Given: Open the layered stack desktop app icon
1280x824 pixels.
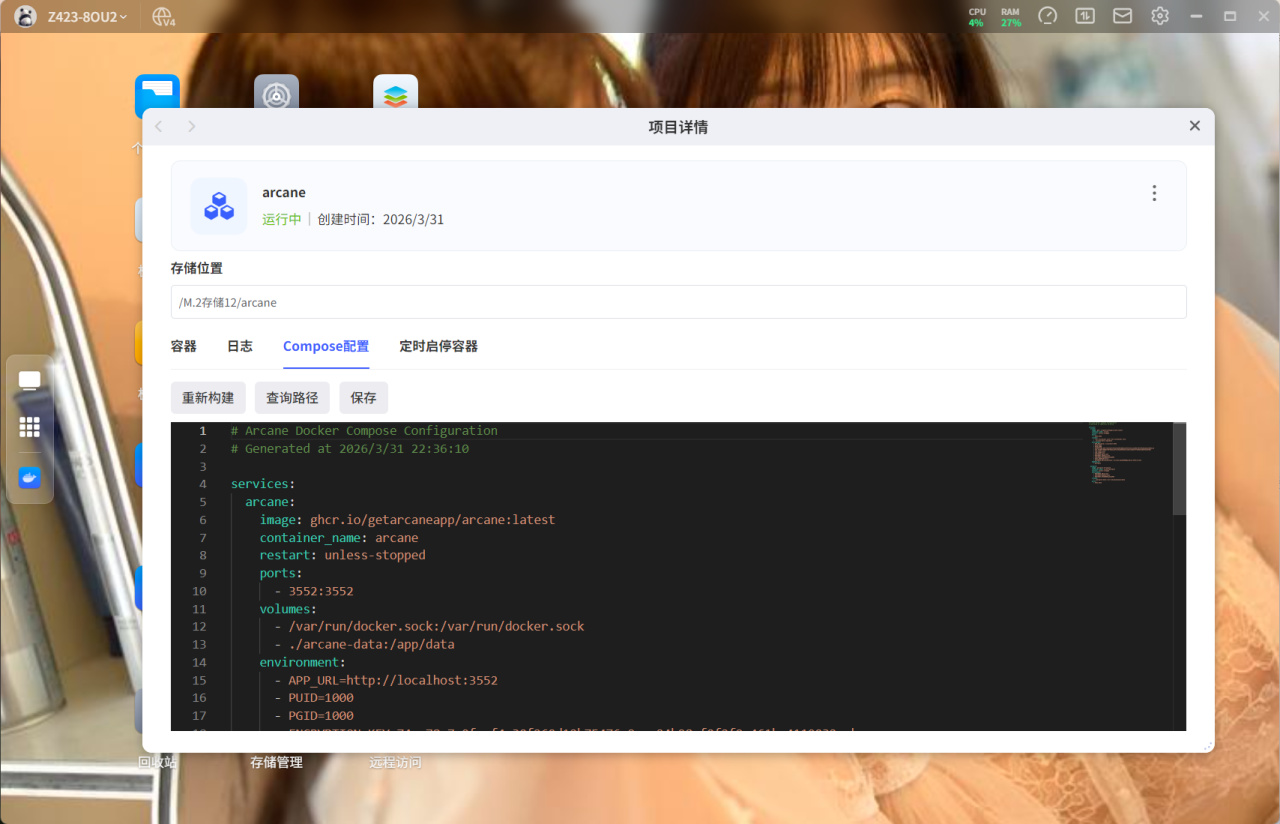Looking at the screenshot, I should (x=395, y=92).
